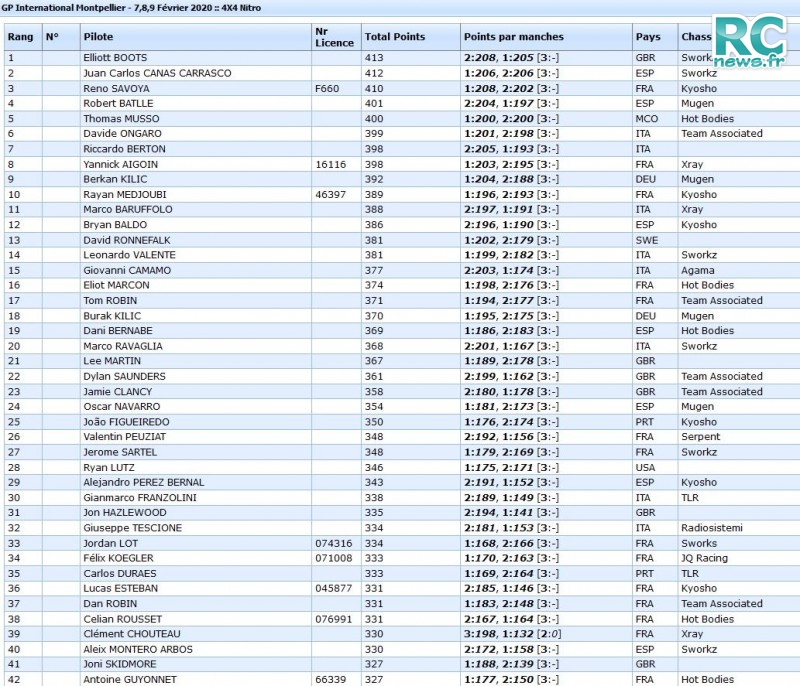The width and height of the screenshot is (800, 686).
Task: Select pilot name Giuseppe TESCIONE
Action: pyautogui.click(x=133, y=527)
